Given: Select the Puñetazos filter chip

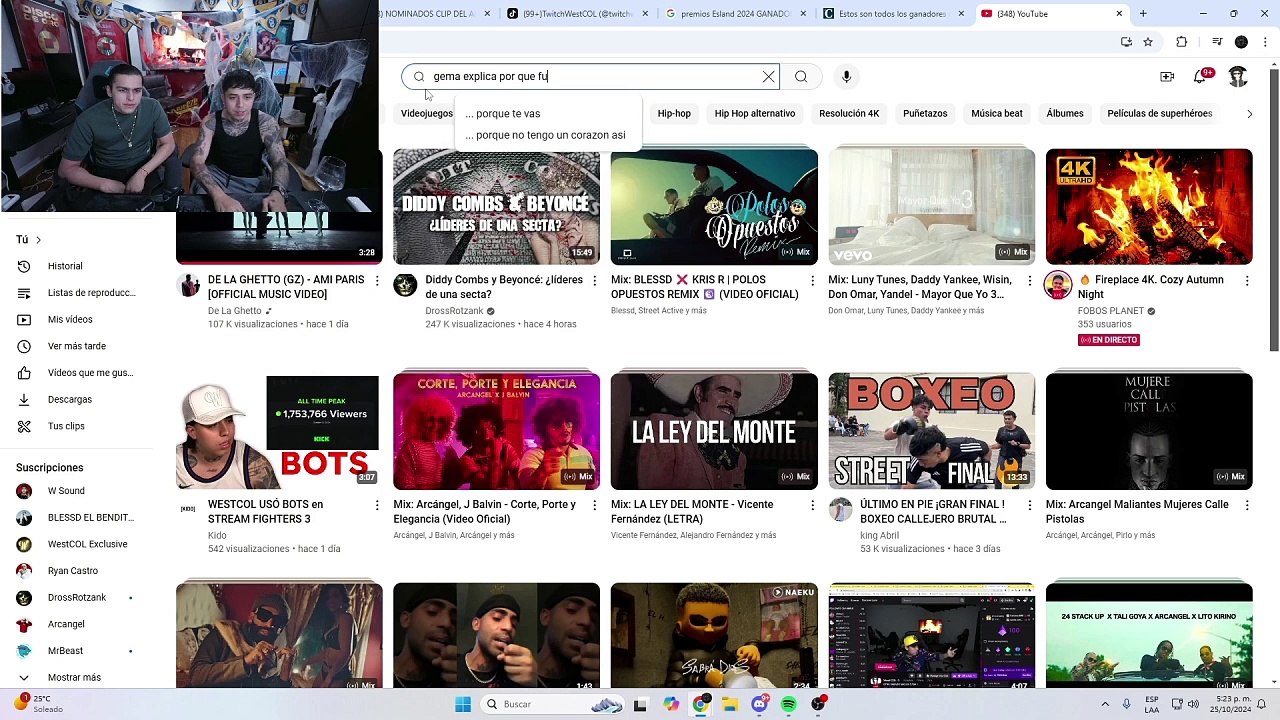Looking at the screenshot, I should tap(925, 114).
